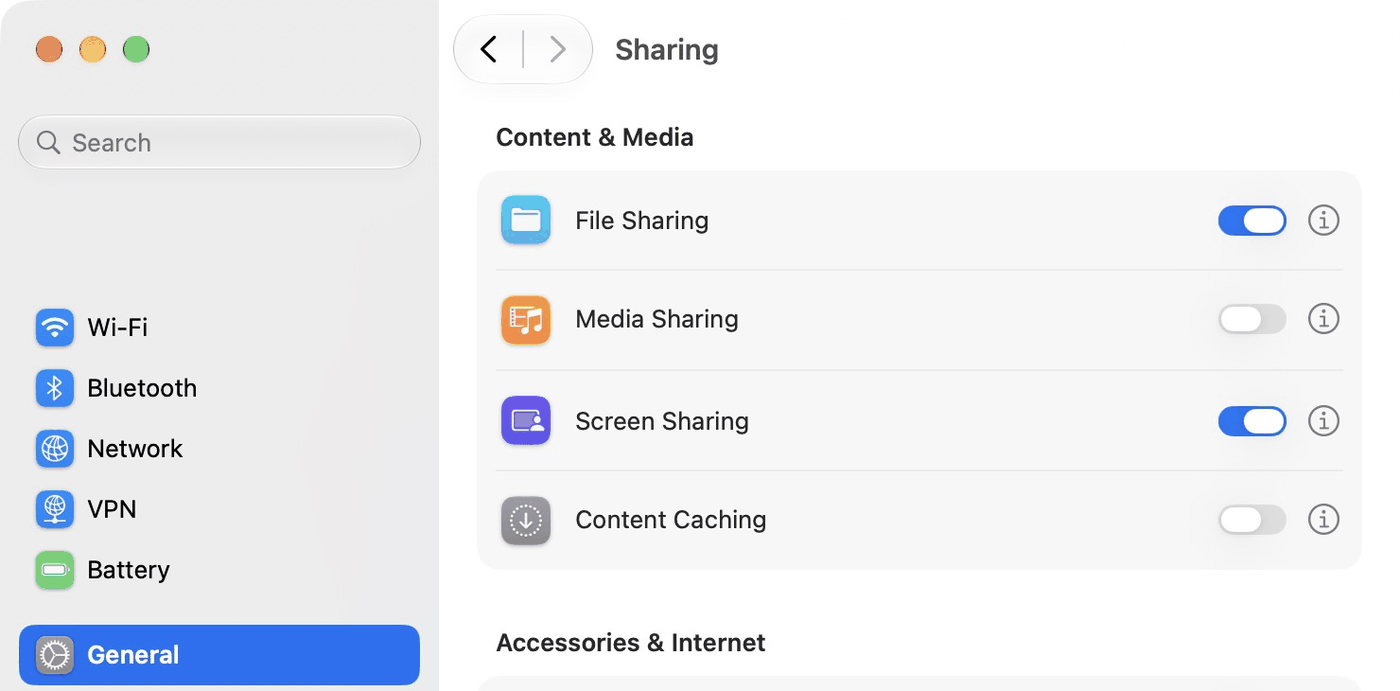Click the search magnifying glass icon
This screenshot has height=691, width=1400.
point(48,142)
